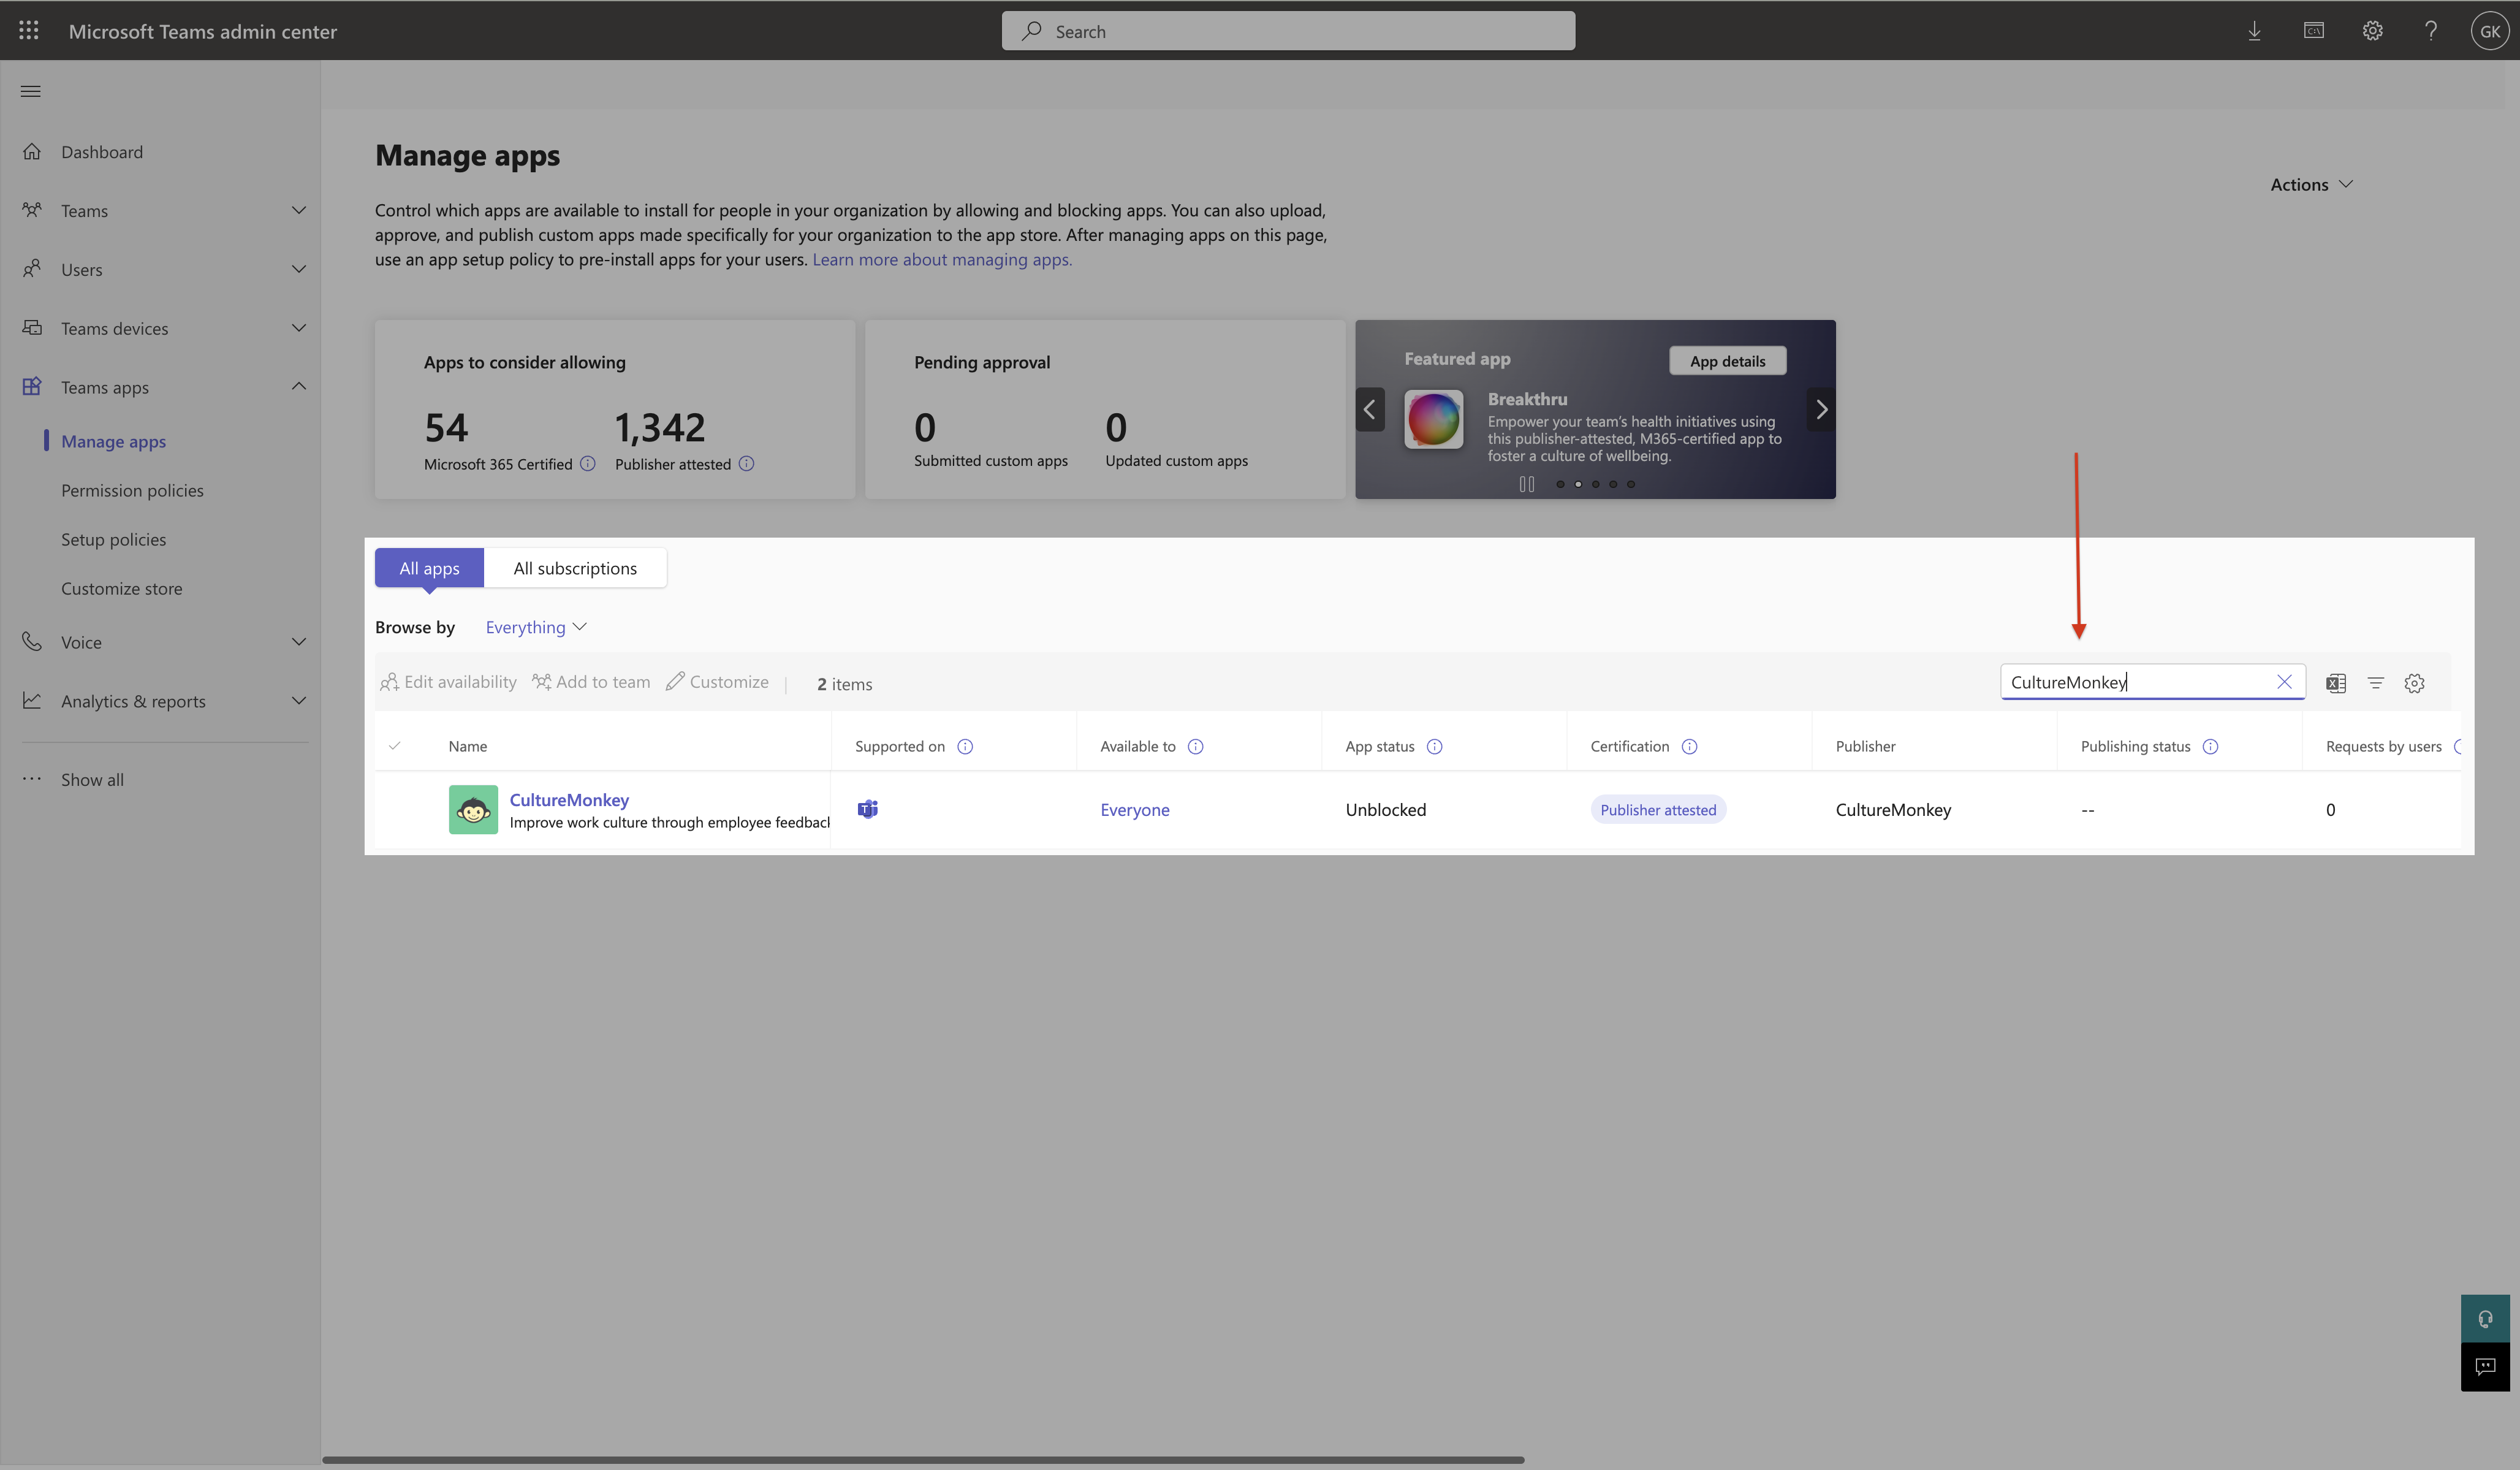Click Supported on info icon
This screenshot has height=1470, width=2520.
coord(965,746)
